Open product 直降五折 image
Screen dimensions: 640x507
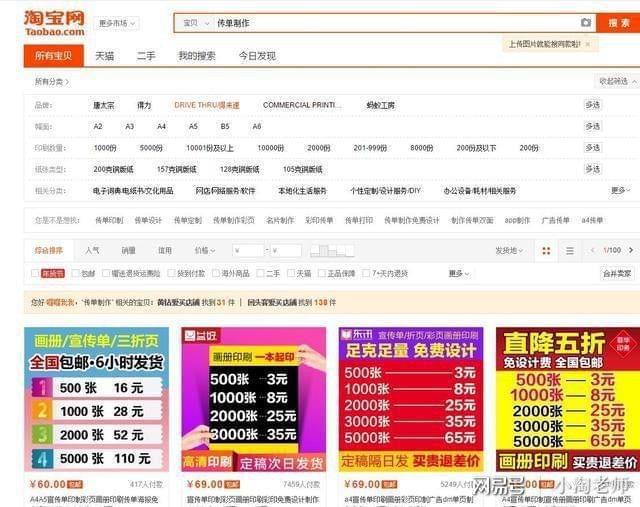tap(568, 399)
